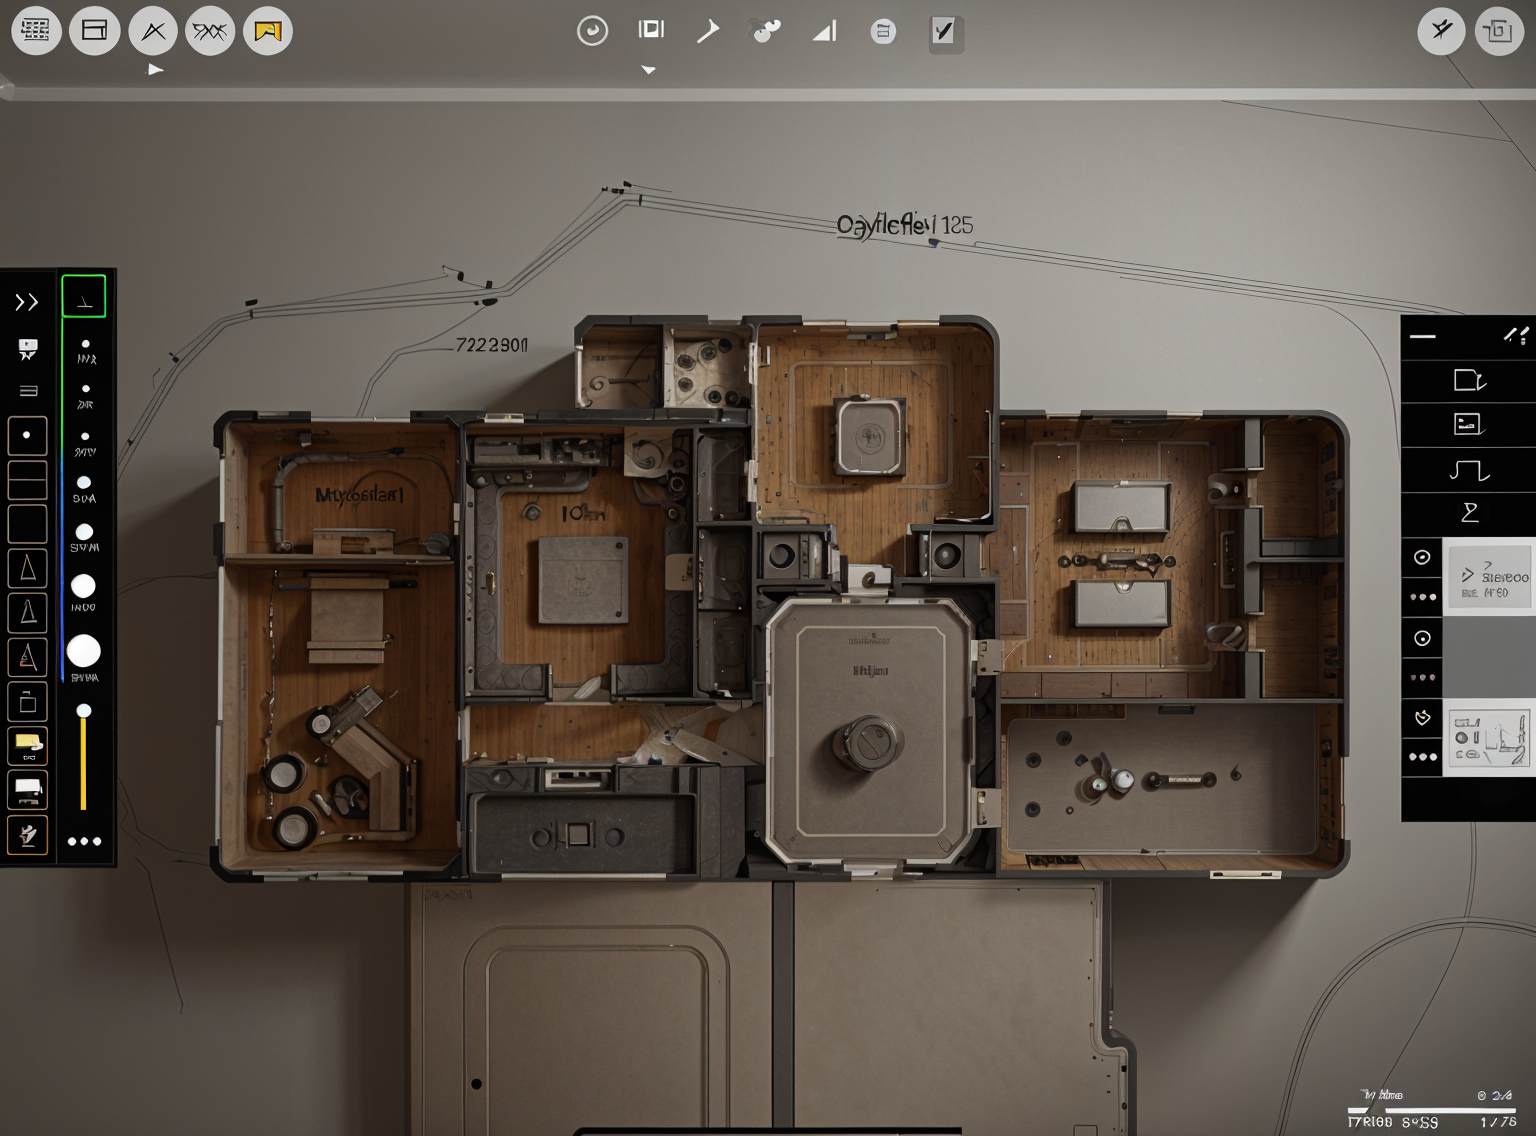Collapse the right panel with the minus button
The height and width of the screenshot is (1136, 1536).
coord(1422,337)
